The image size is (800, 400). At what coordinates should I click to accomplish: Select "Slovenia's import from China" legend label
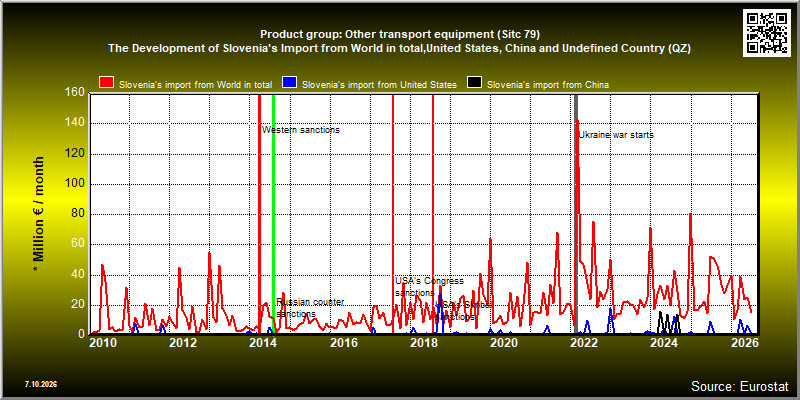point(548,85)
